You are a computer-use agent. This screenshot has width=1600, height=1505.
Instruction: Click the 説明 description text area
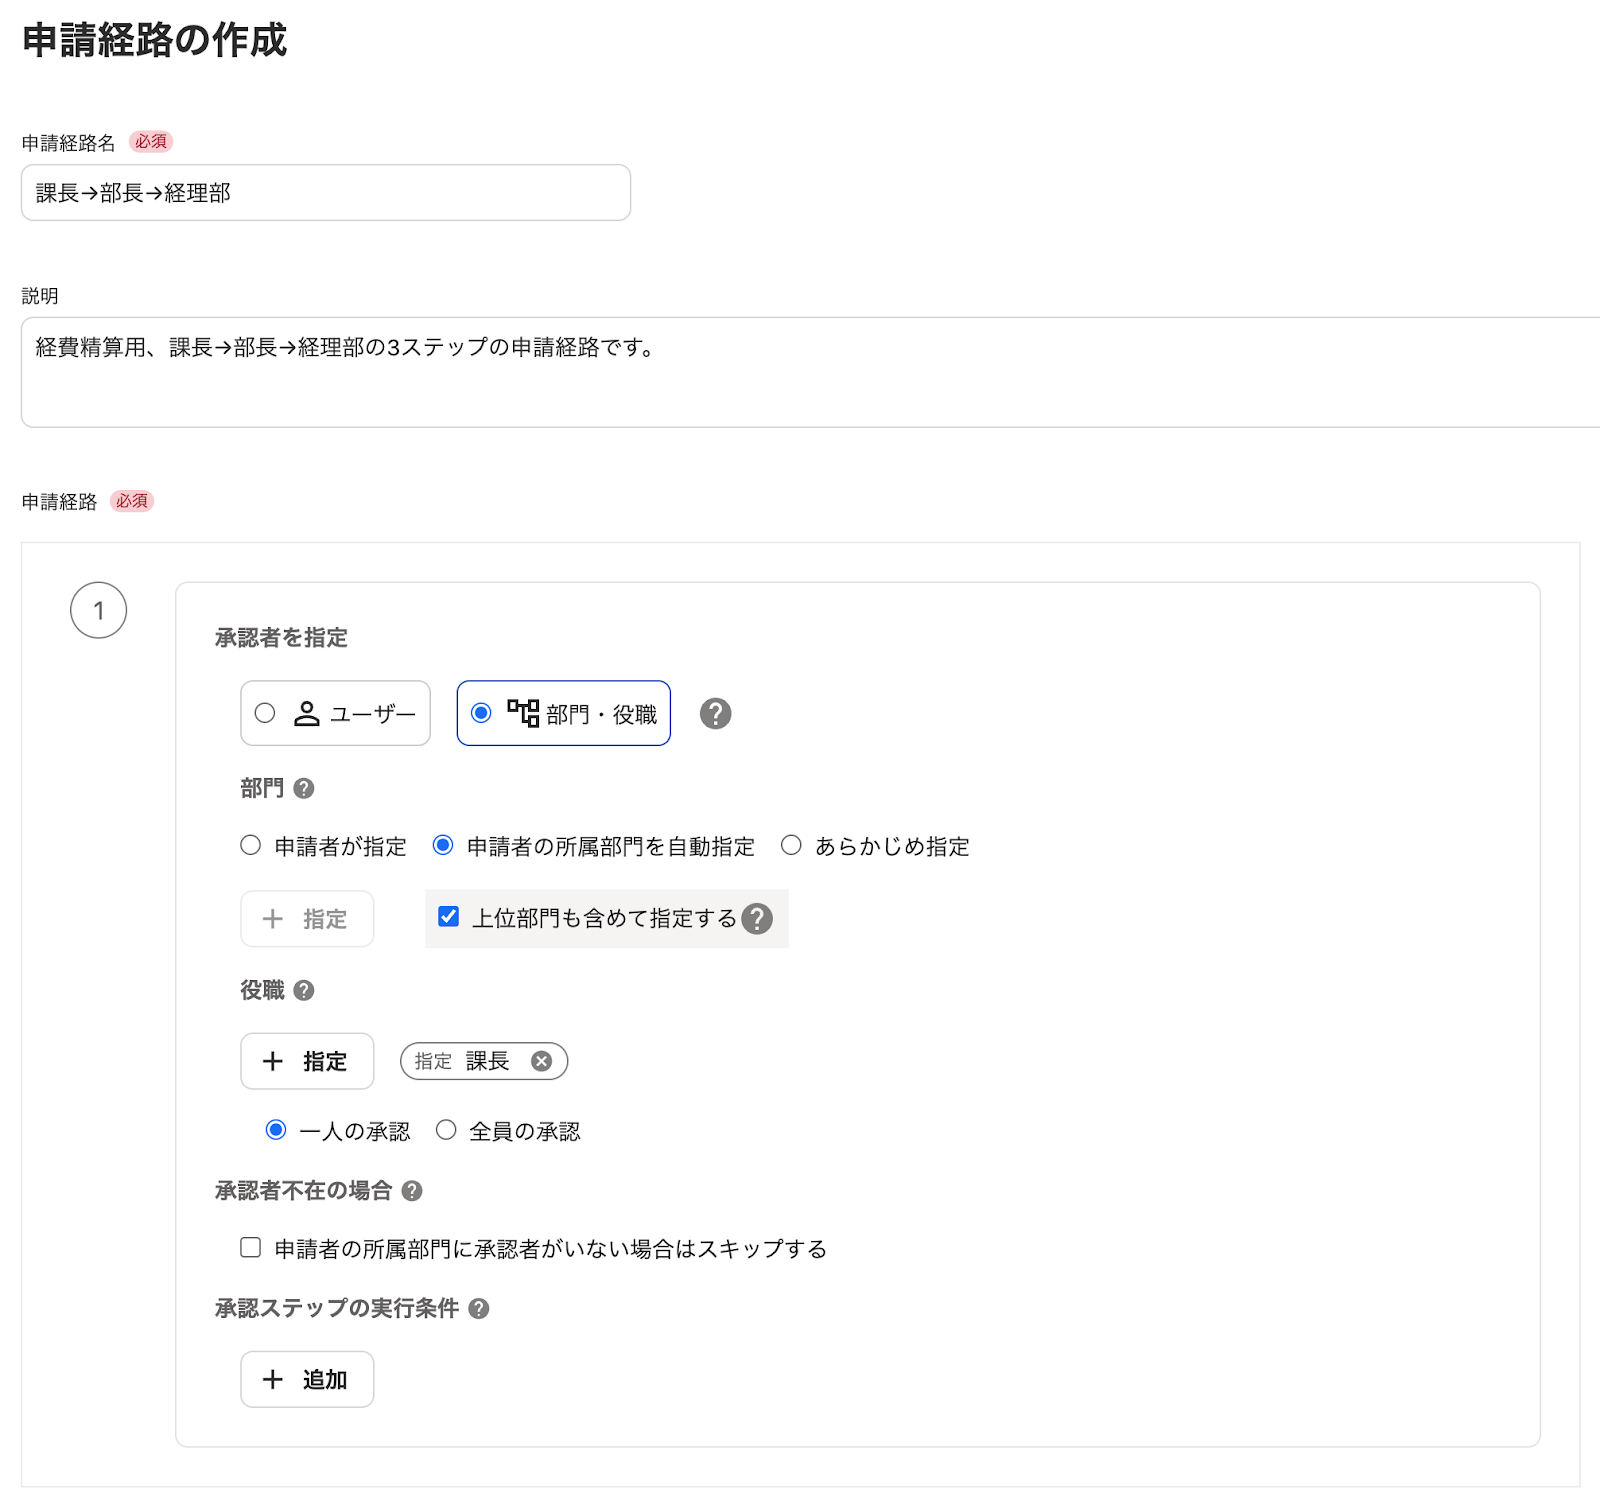(x=810, y=372)
